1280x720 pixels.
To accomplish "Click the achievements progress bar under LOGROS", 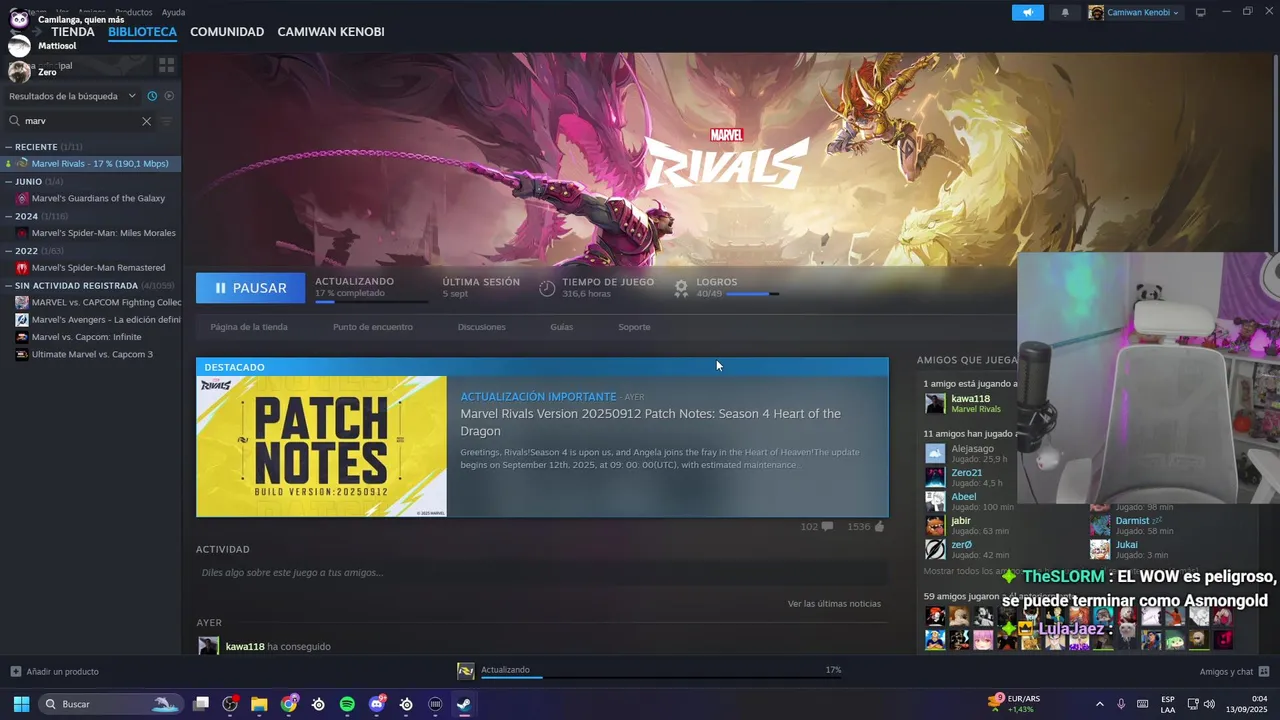I will 752,294.
